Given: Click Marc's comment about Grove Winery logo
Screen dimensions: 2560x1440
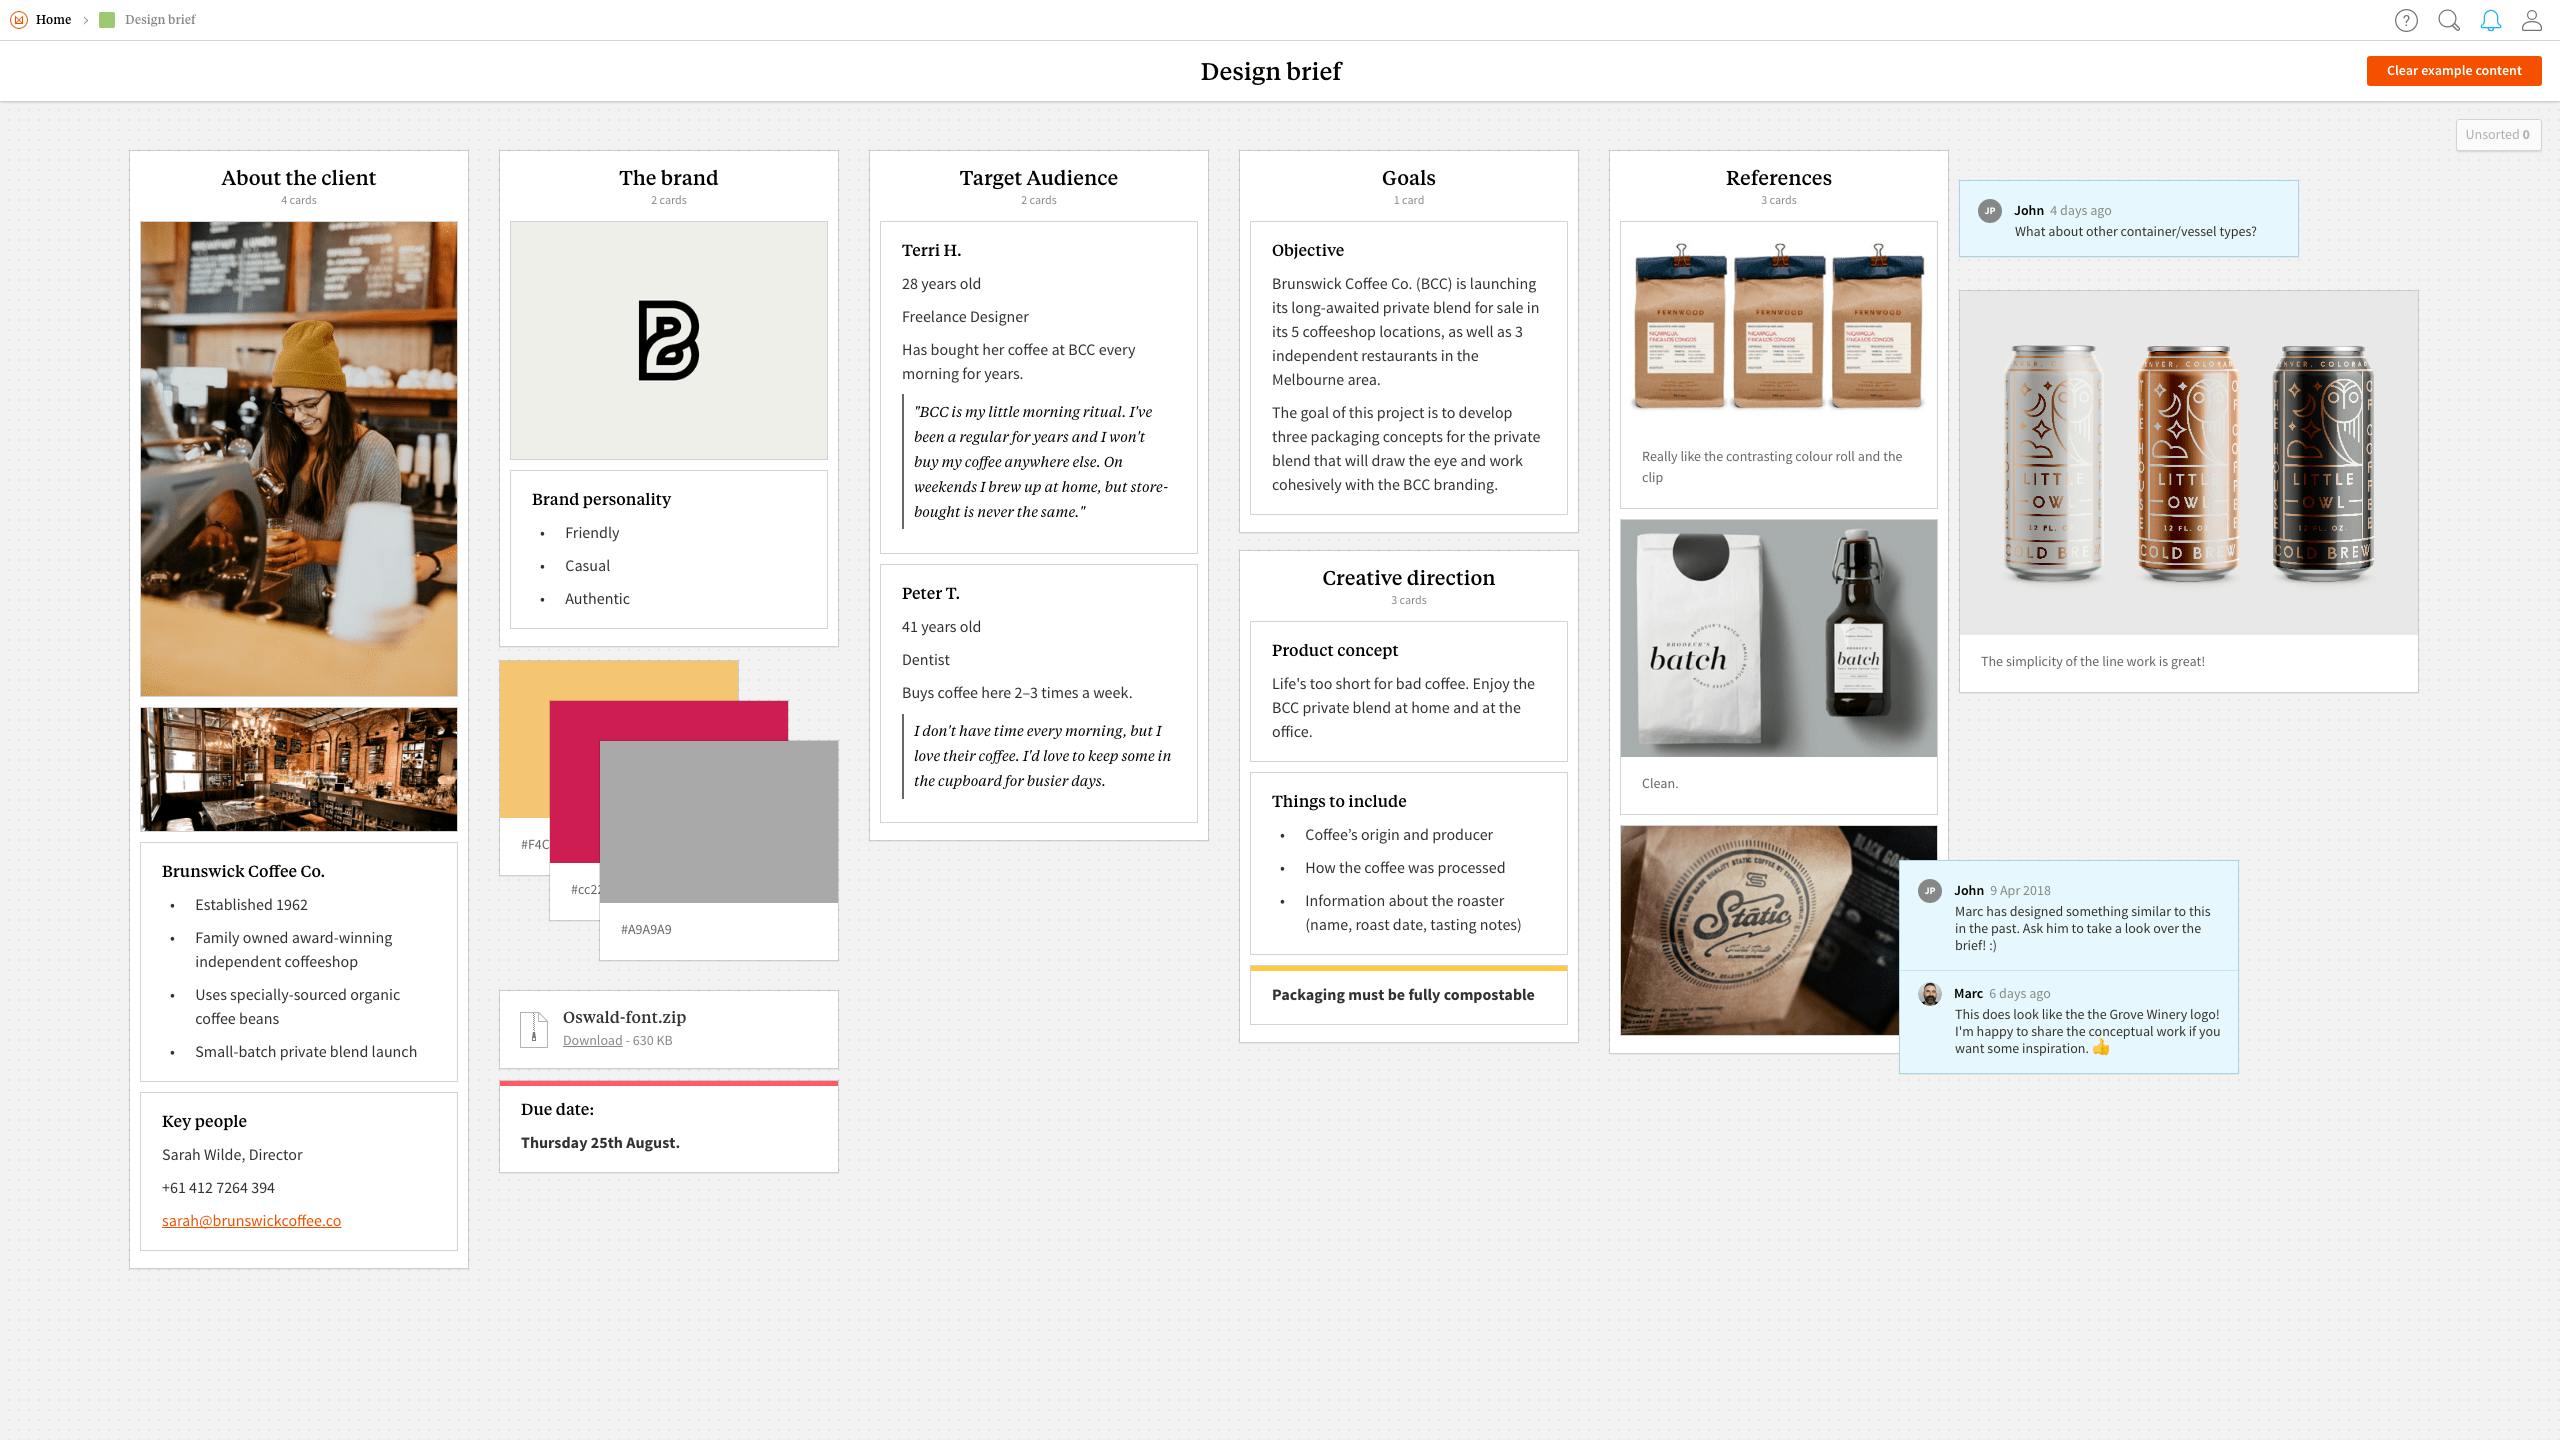Looking at the screenshot, I should 2087,1031.
